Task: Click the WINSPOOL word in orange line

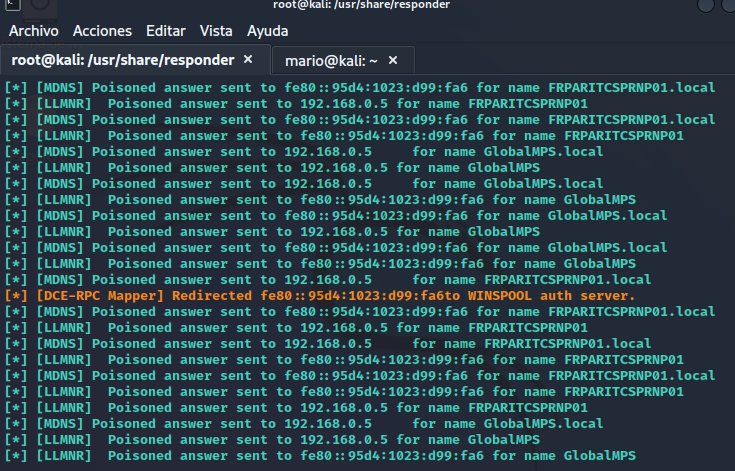Action: pos(500,296)
